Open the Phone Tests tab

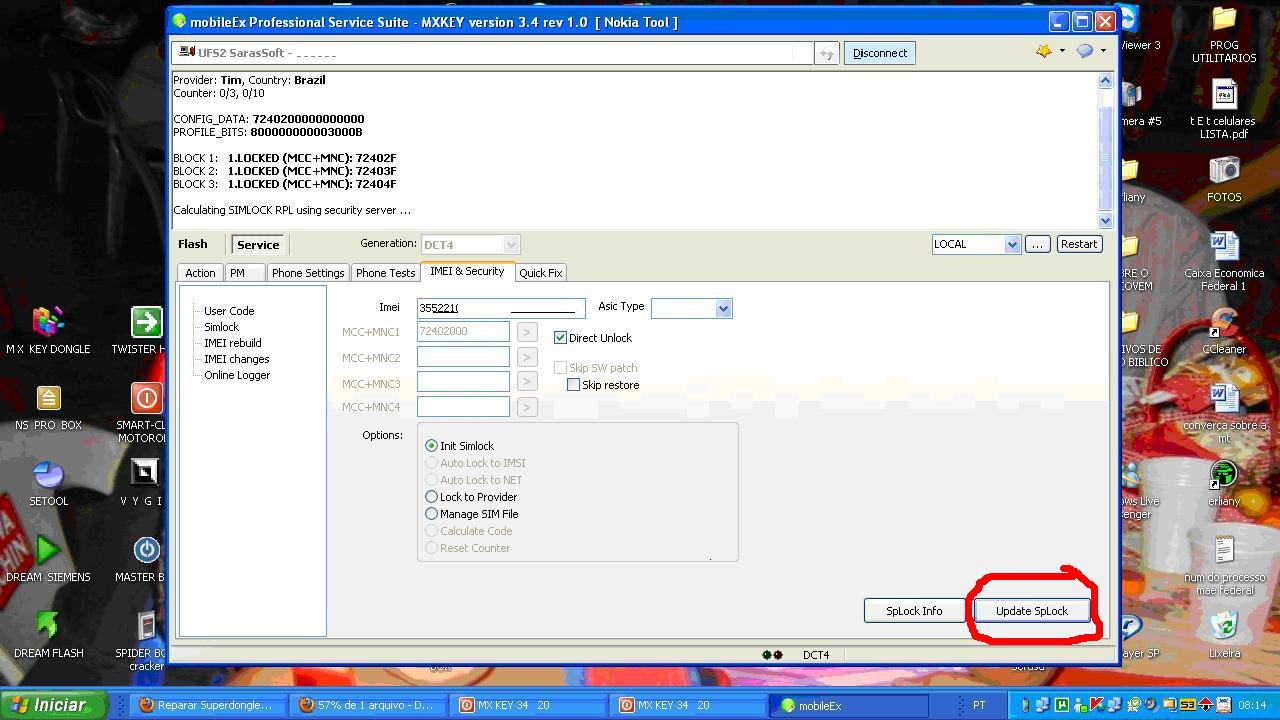(385, 273)
